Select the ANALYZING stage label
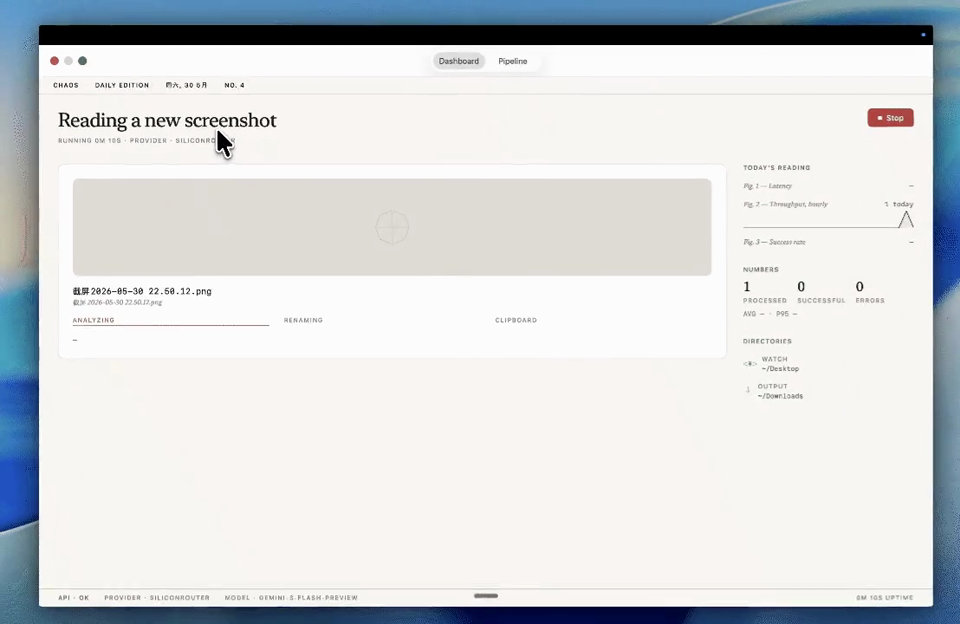This screenshot has height=624, width=960. tap(94, 320)
